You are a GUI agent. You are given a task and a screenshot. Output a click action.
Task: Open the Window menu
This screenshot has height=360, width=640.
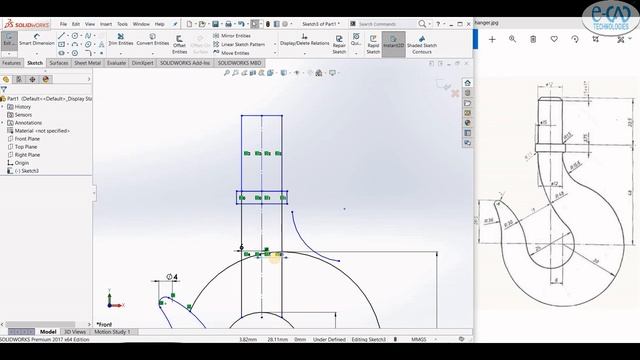(x=141, y=24)
